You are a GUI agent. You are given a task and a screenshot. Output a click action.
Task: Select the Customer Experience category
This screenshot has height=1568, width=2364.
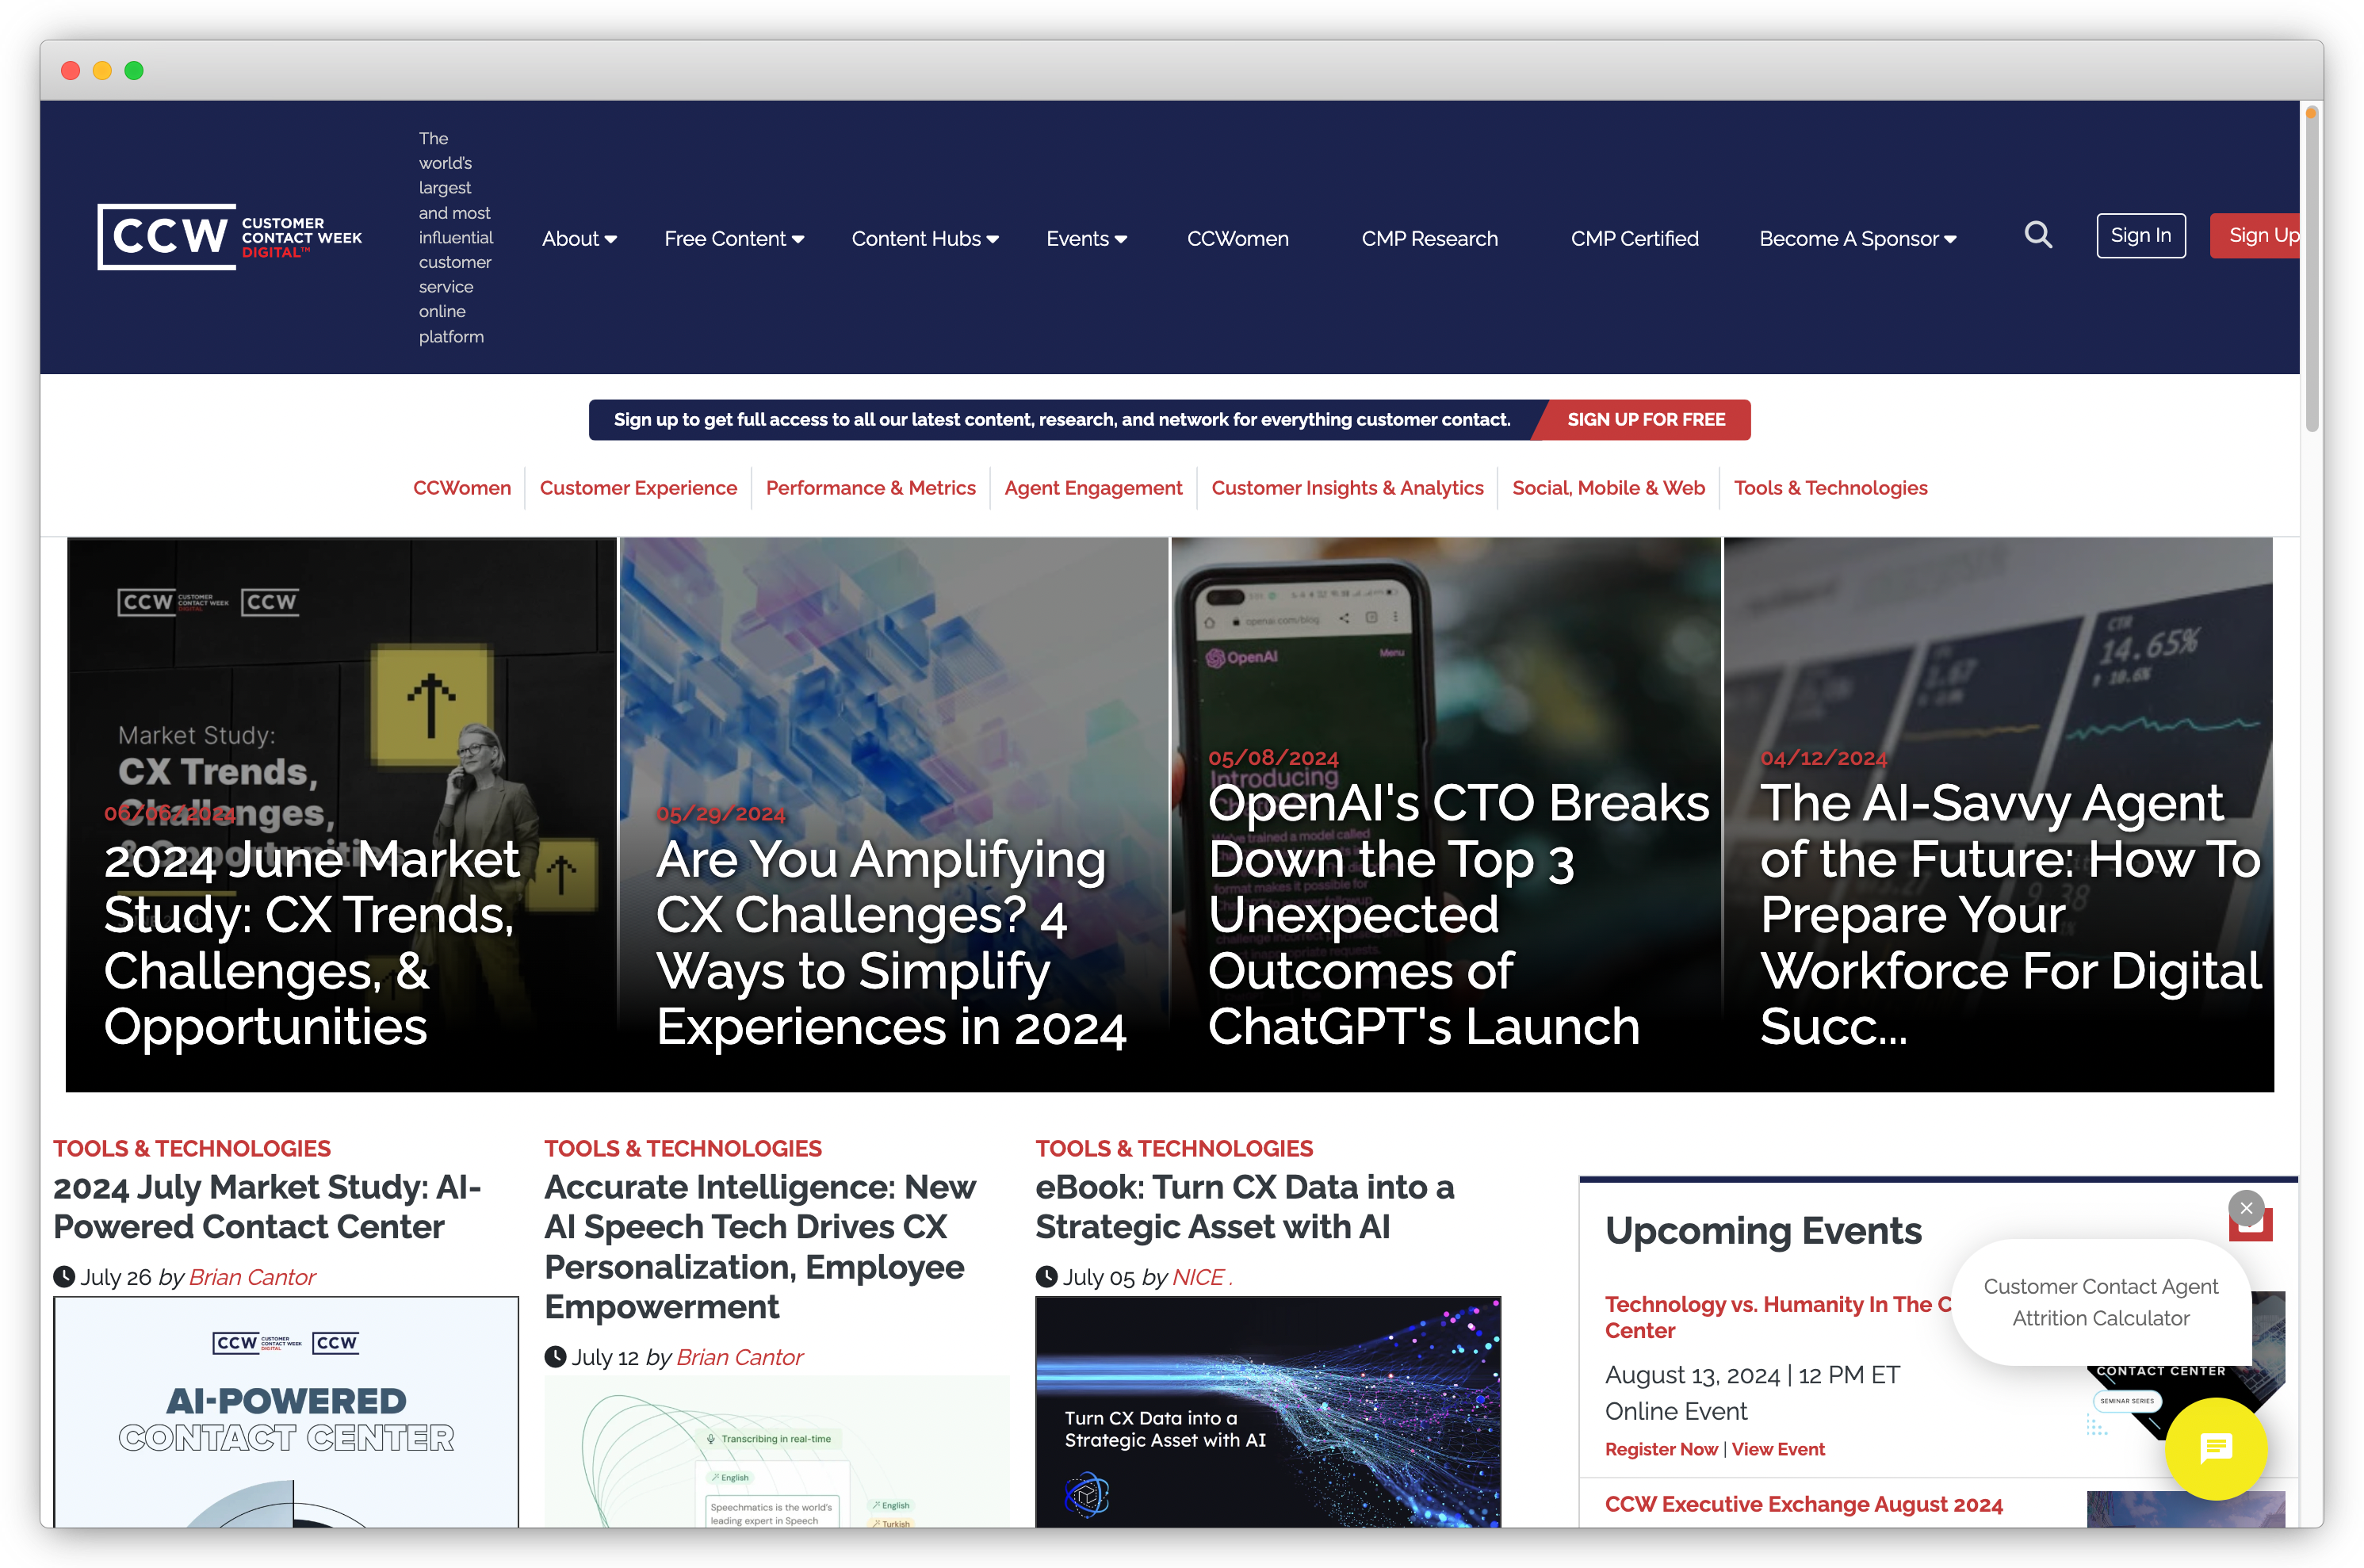tap(638, 488)
